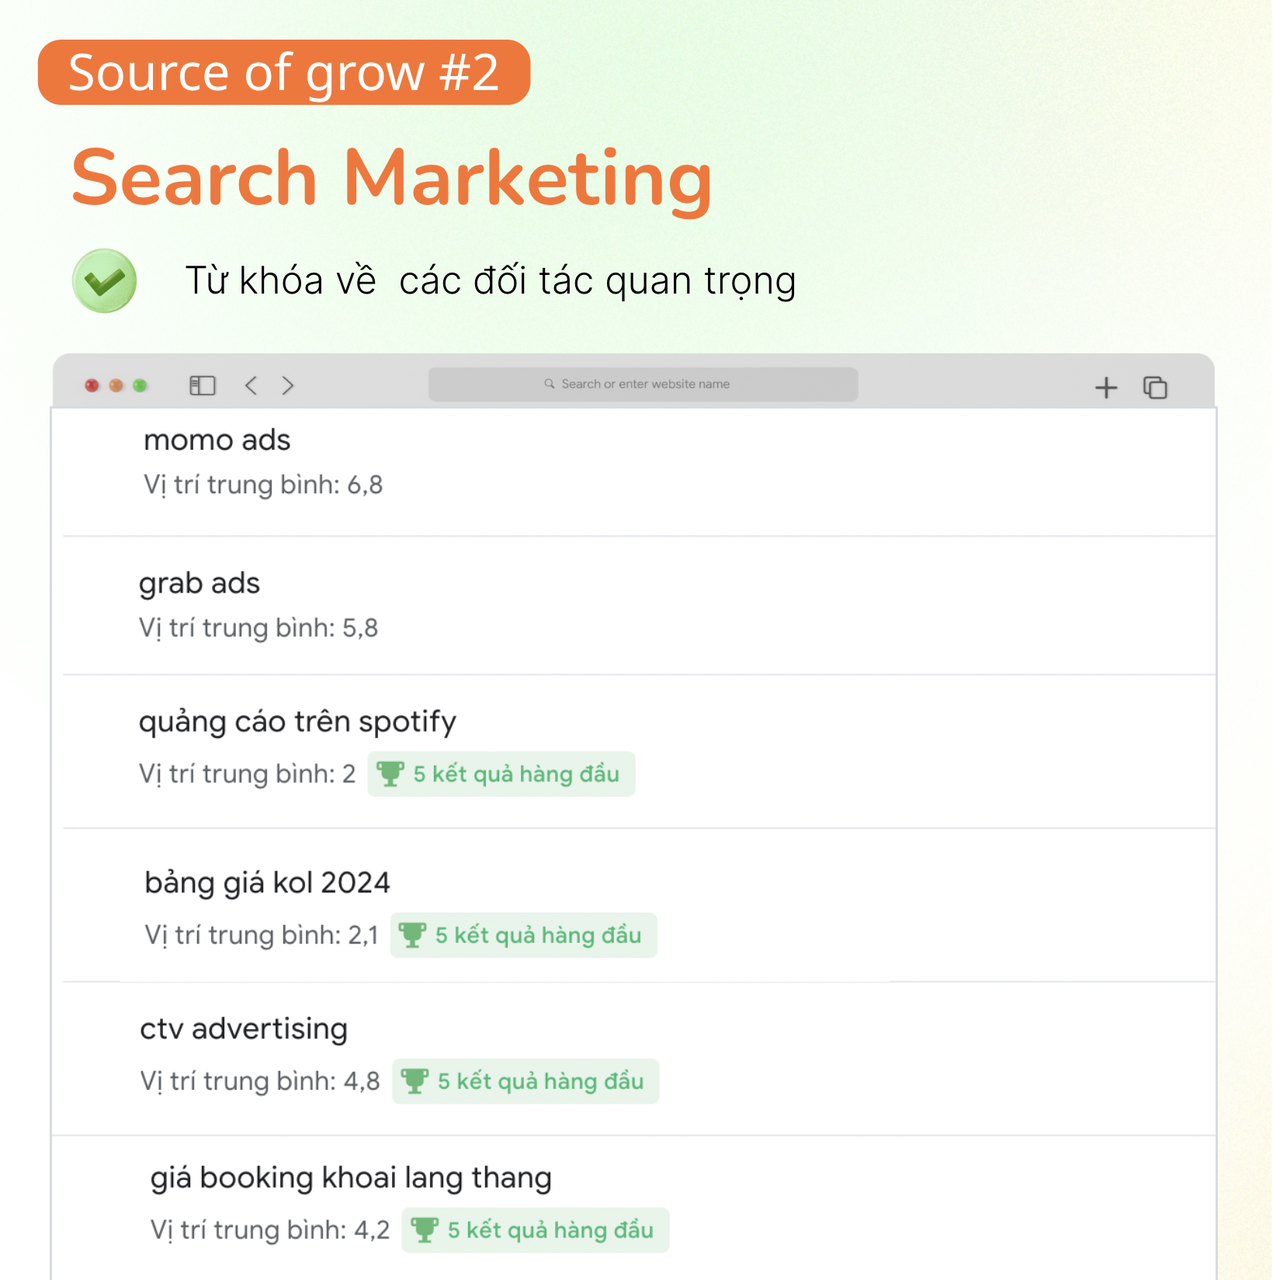Go forward with the right arrow
The height and width of the screenshot is (1280, 1273).
288,385
